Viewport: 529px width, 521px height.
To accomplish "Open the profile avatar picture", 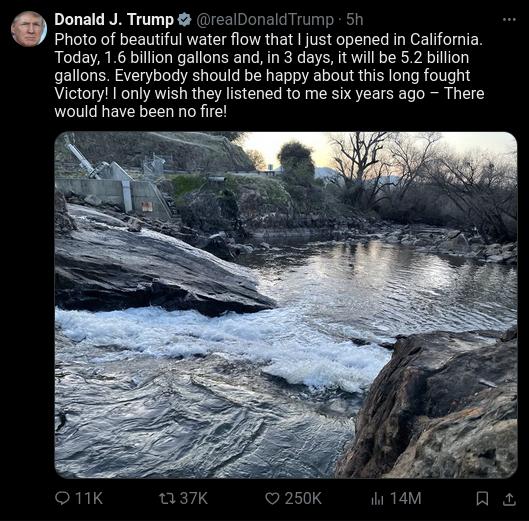I will point(29,29).
